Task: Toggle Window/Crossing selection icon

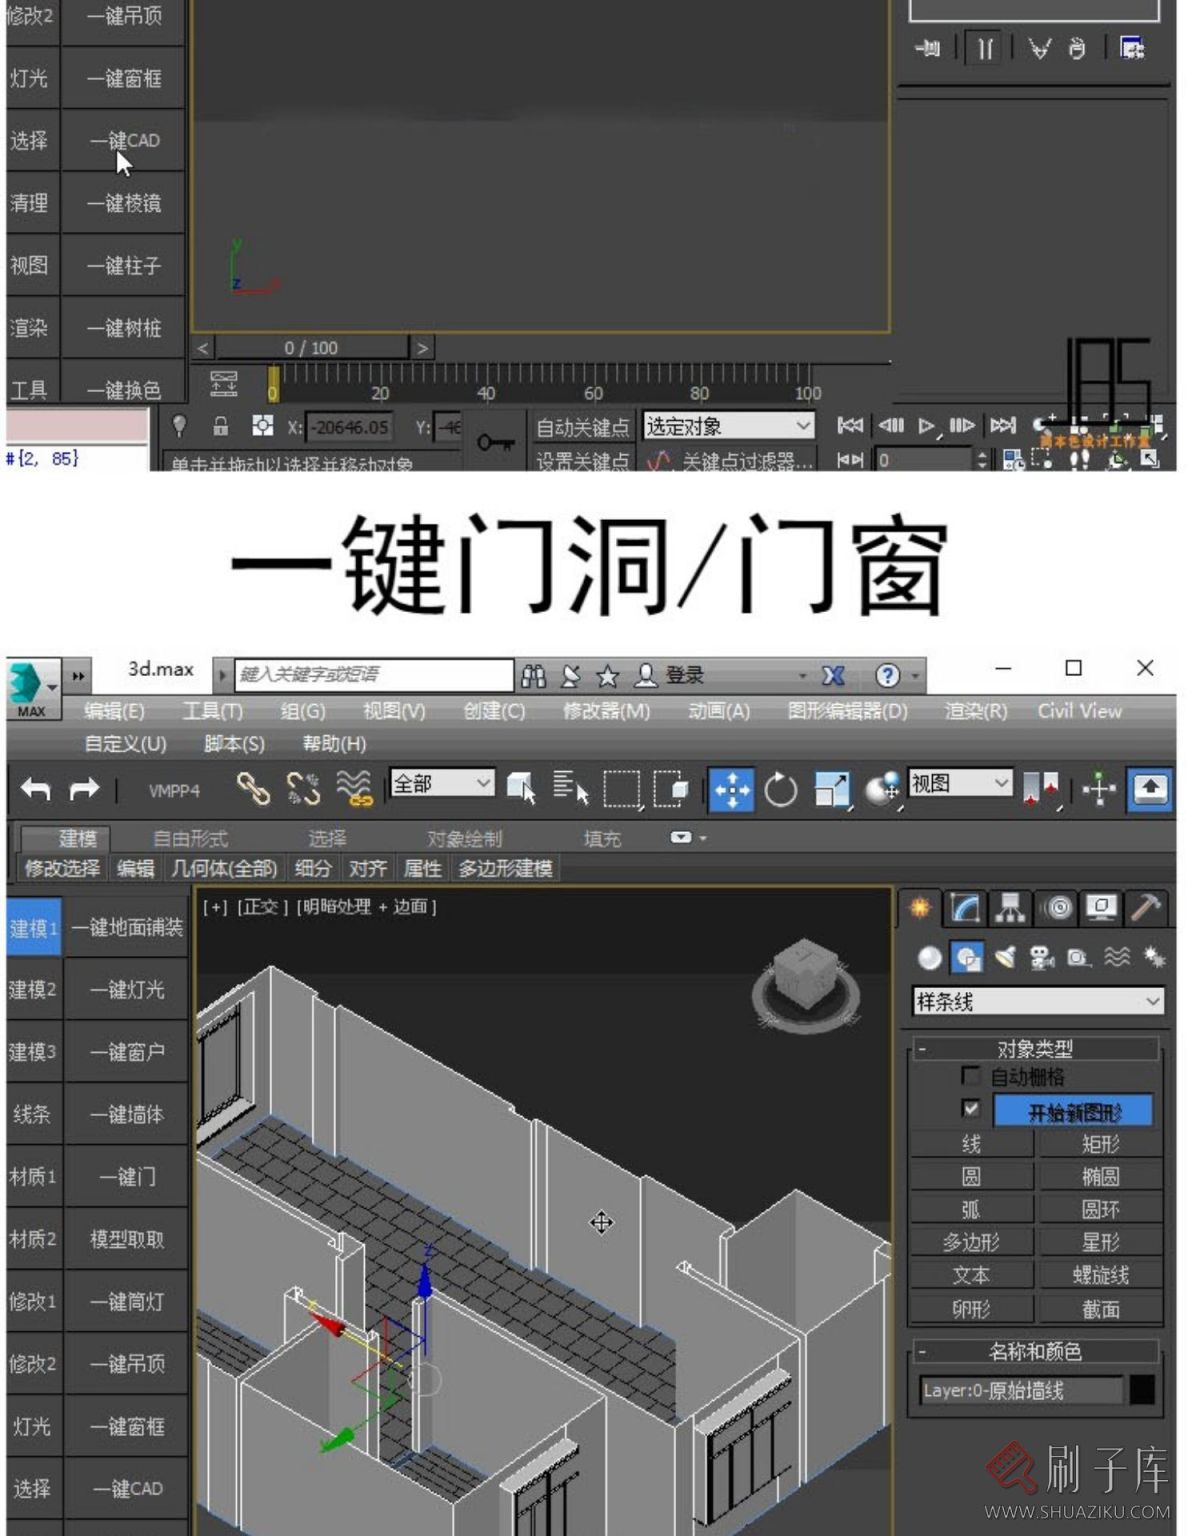Action: pos(671,789)
